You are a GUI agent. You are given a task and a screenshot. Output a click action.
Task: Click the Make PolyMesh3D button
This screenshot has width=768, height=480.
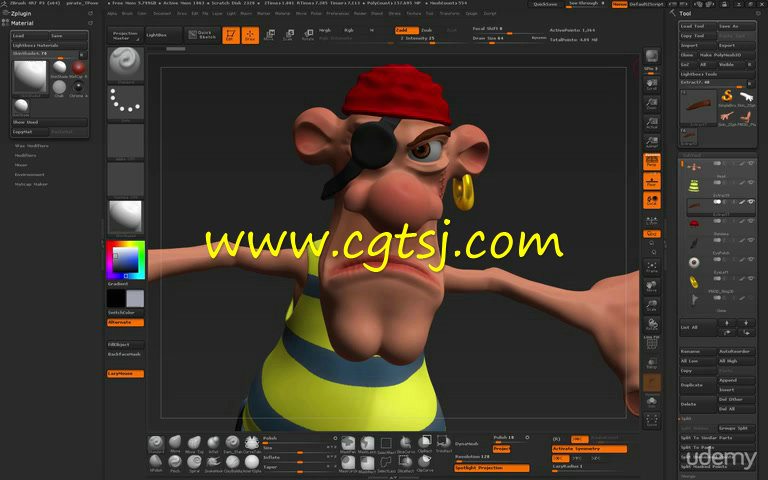click(x=726, y=55)
